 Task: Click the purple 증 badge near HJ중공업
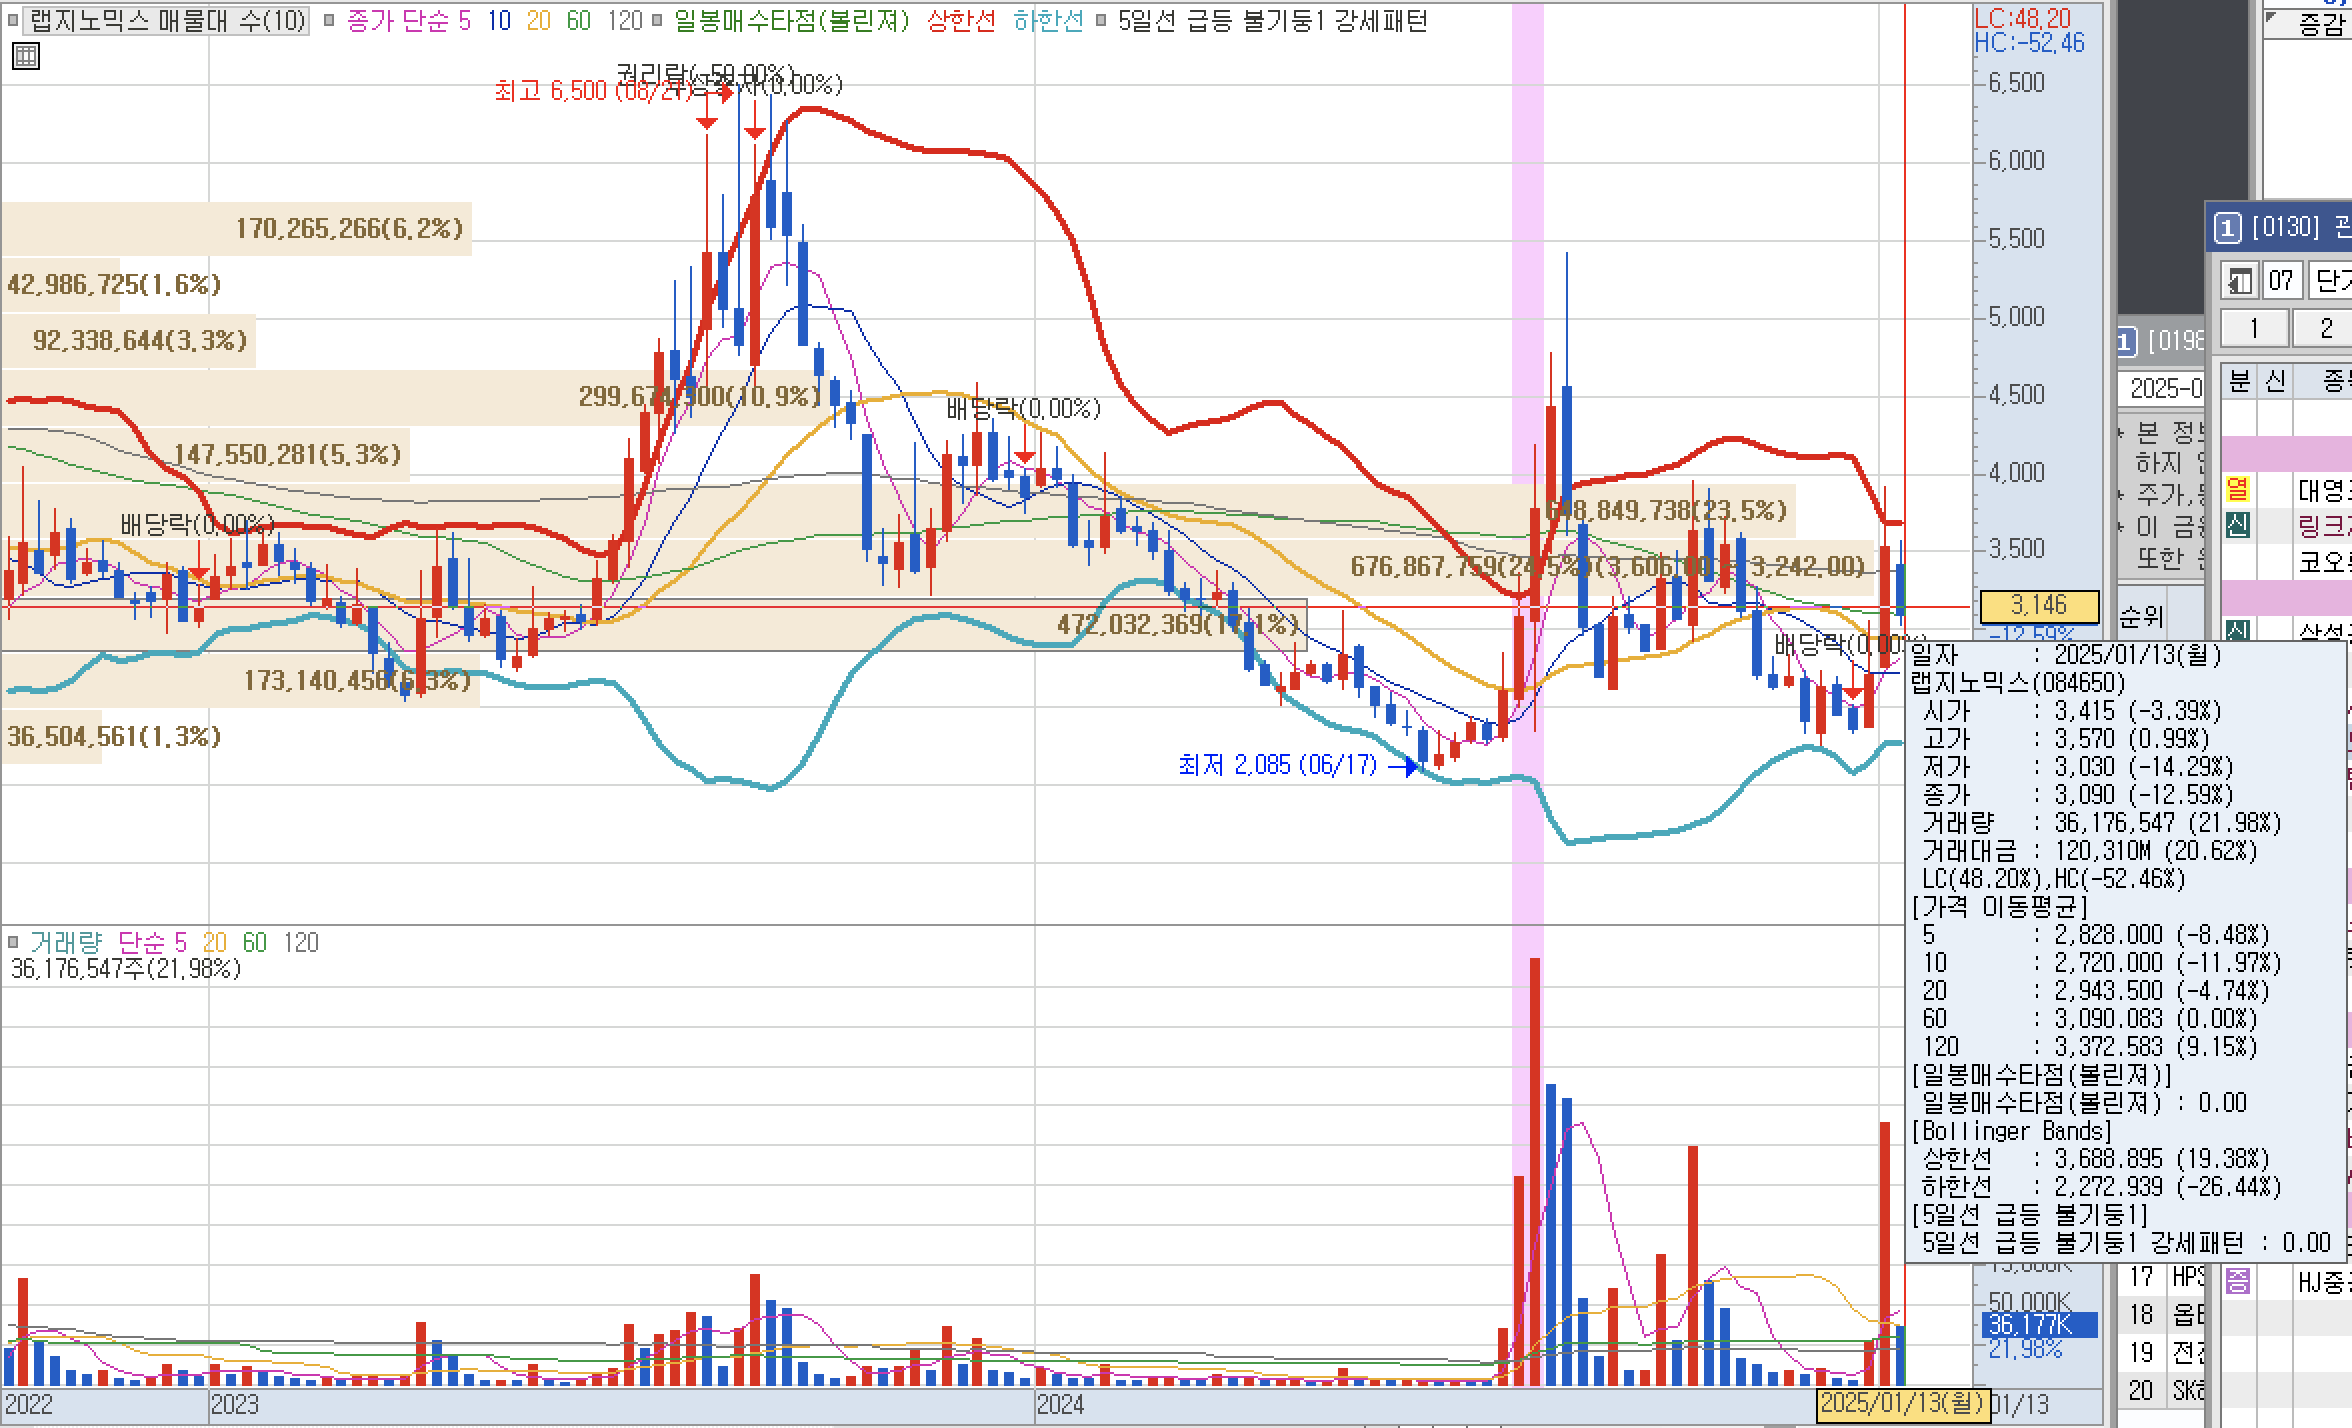tap(2237, 1280)
